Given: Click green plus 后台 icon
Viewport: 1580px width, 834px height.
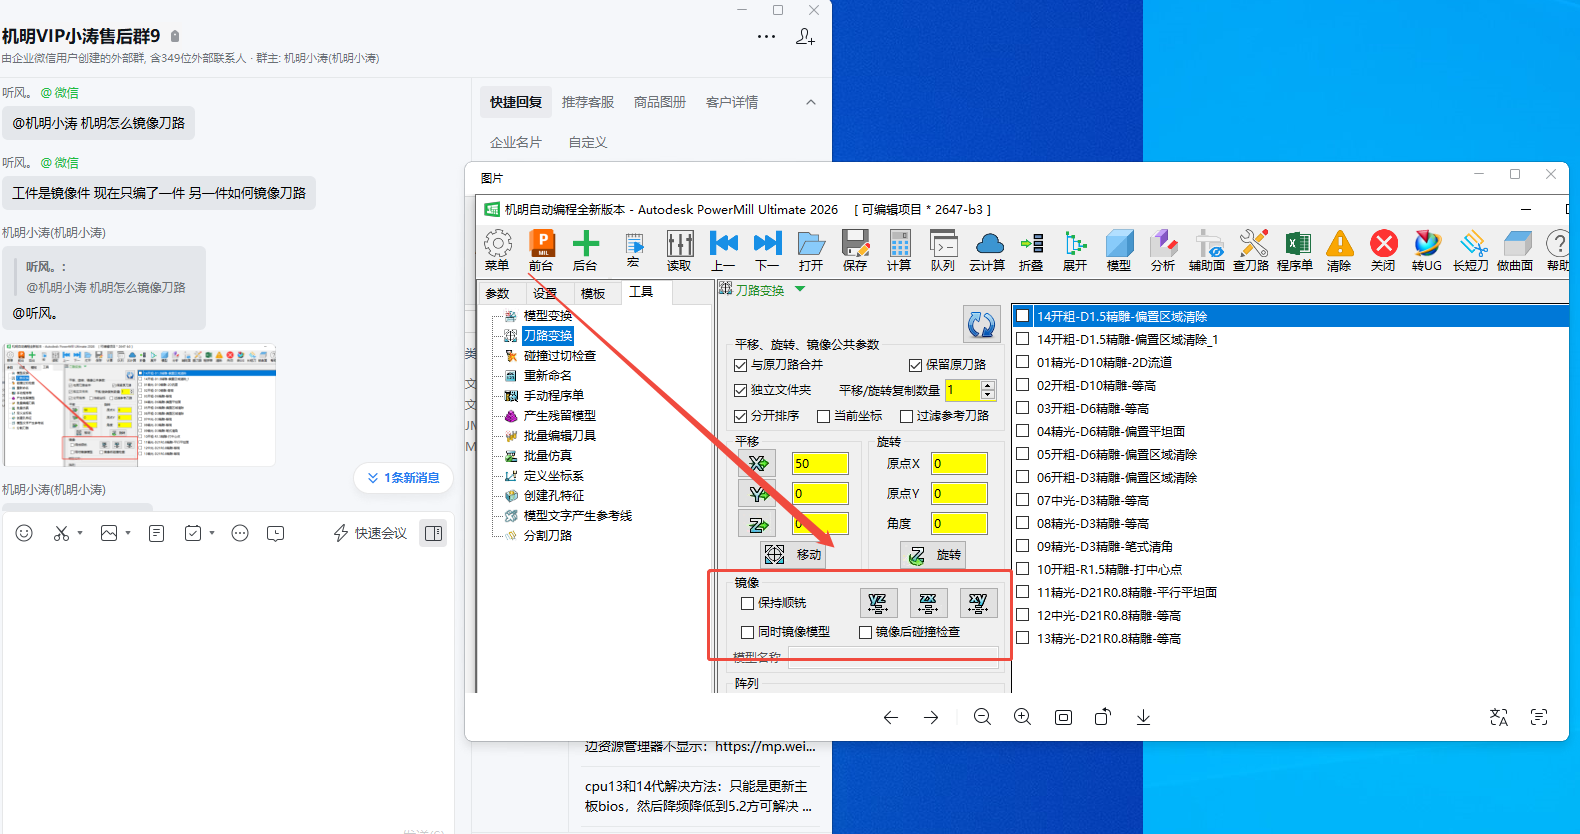Looking at the screenshot, I should tap(585, 250).
